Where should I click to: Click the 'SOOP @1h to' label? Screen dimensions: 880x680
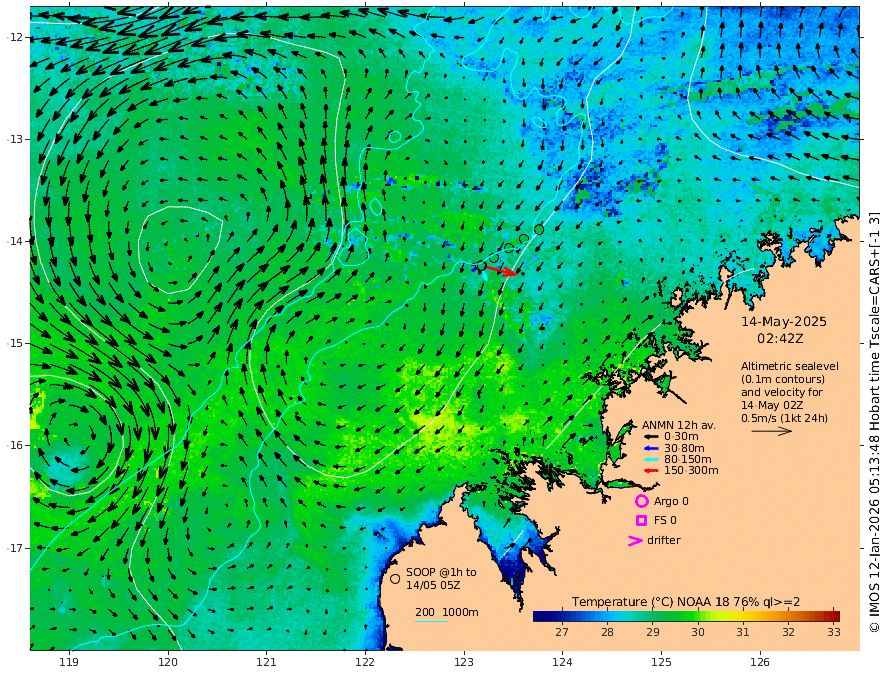click(441, 572)
